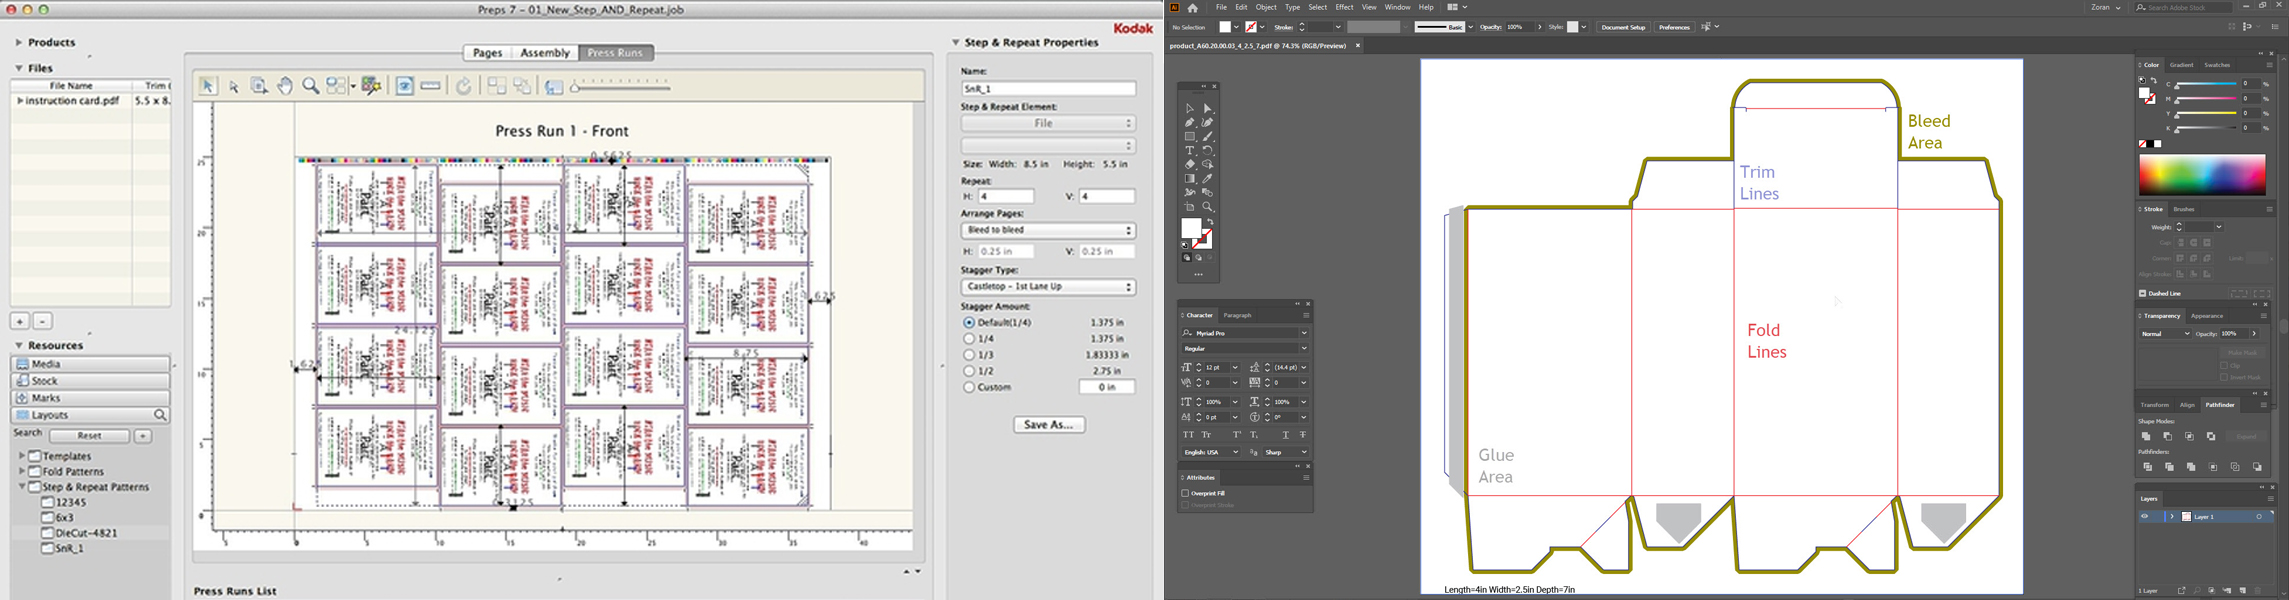Viewport: 2289px width, 600px height.
Task: Click the Save As... button
Action: click(x=1049, y=425)
